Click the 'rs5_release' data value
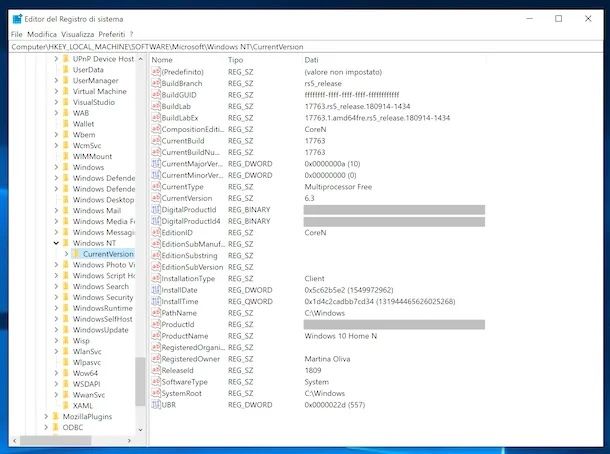The height and width of the screenshot is (454, 610). click(x=323, y=83)
